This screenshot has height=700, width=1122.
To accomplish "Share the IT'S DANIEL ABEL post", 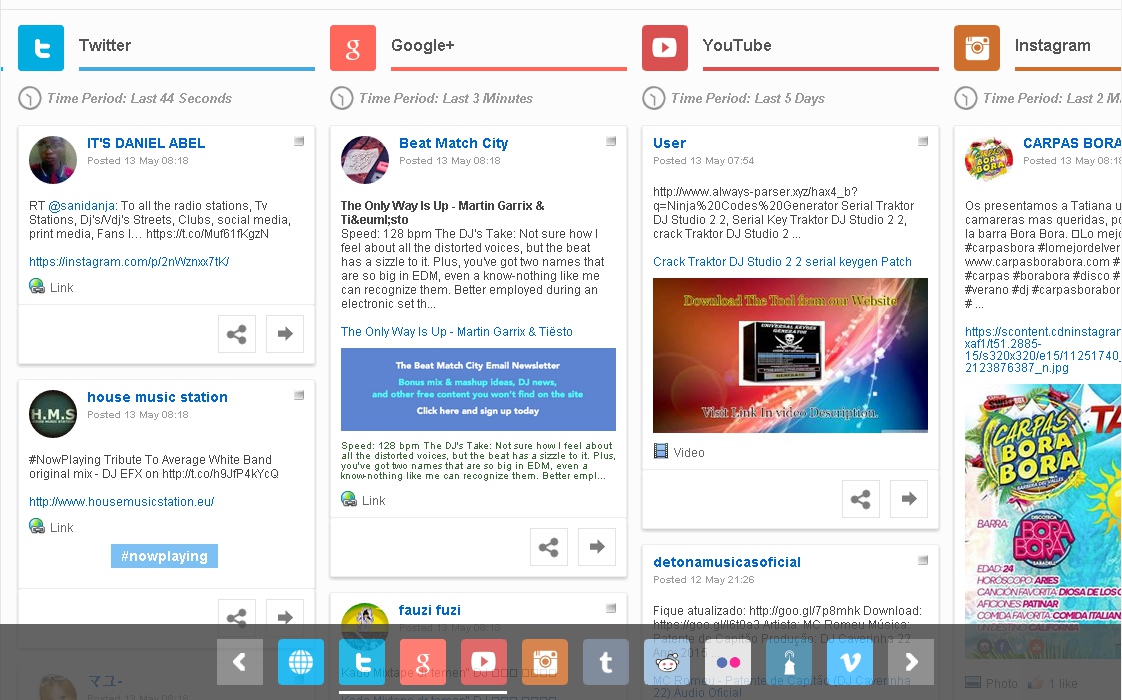I will click(x=237, y=334).
